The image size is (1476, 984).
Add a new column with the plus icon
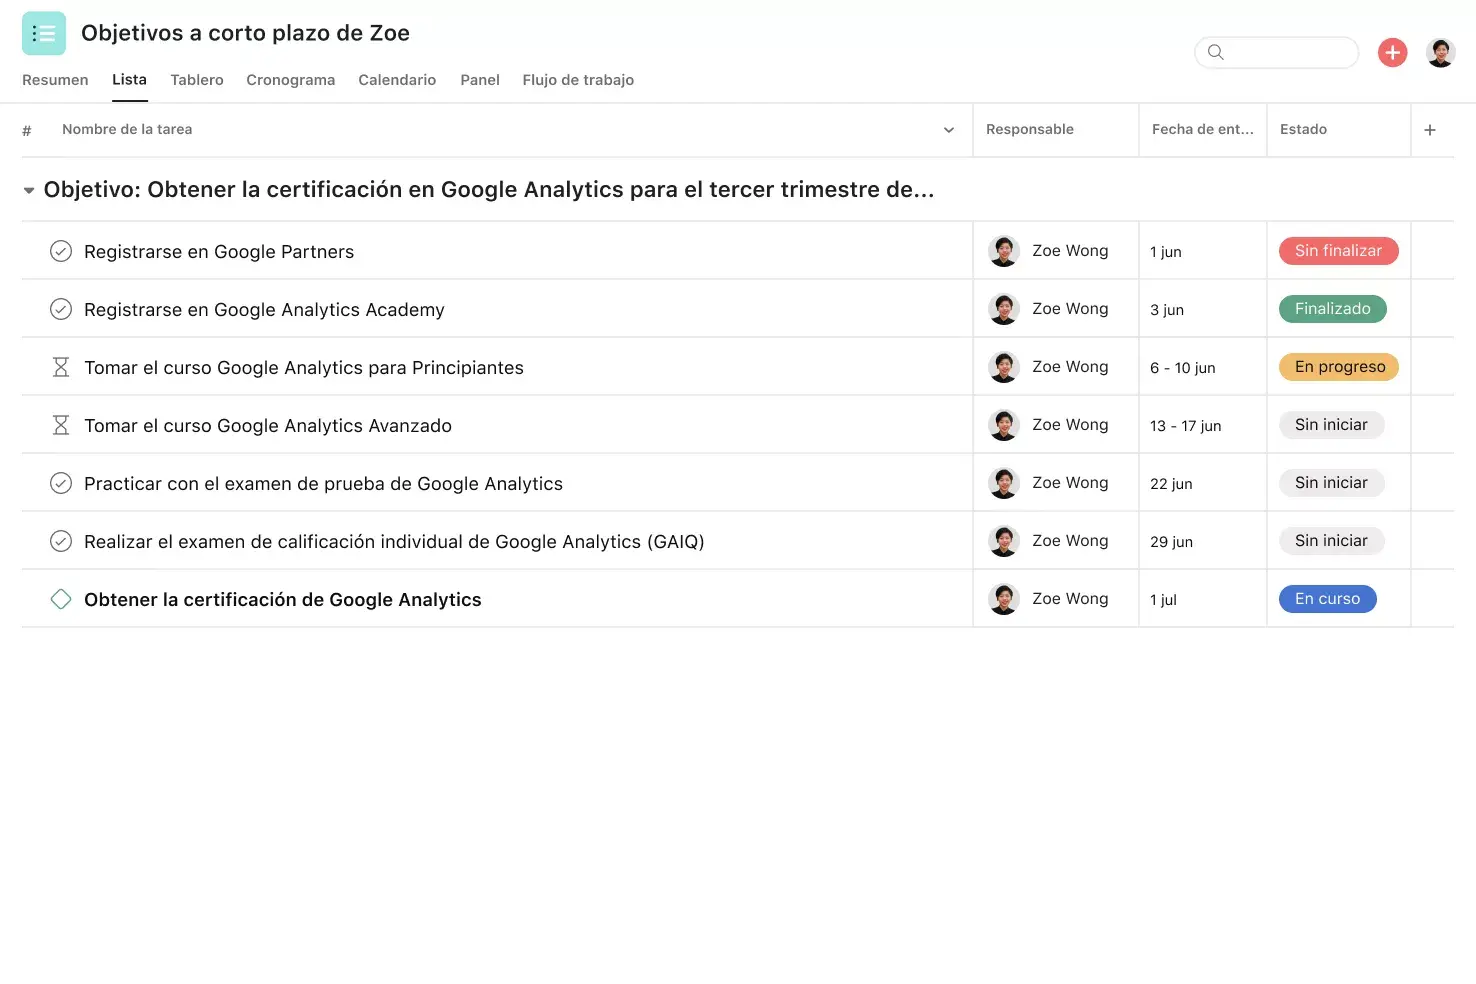click(1430, 130)
